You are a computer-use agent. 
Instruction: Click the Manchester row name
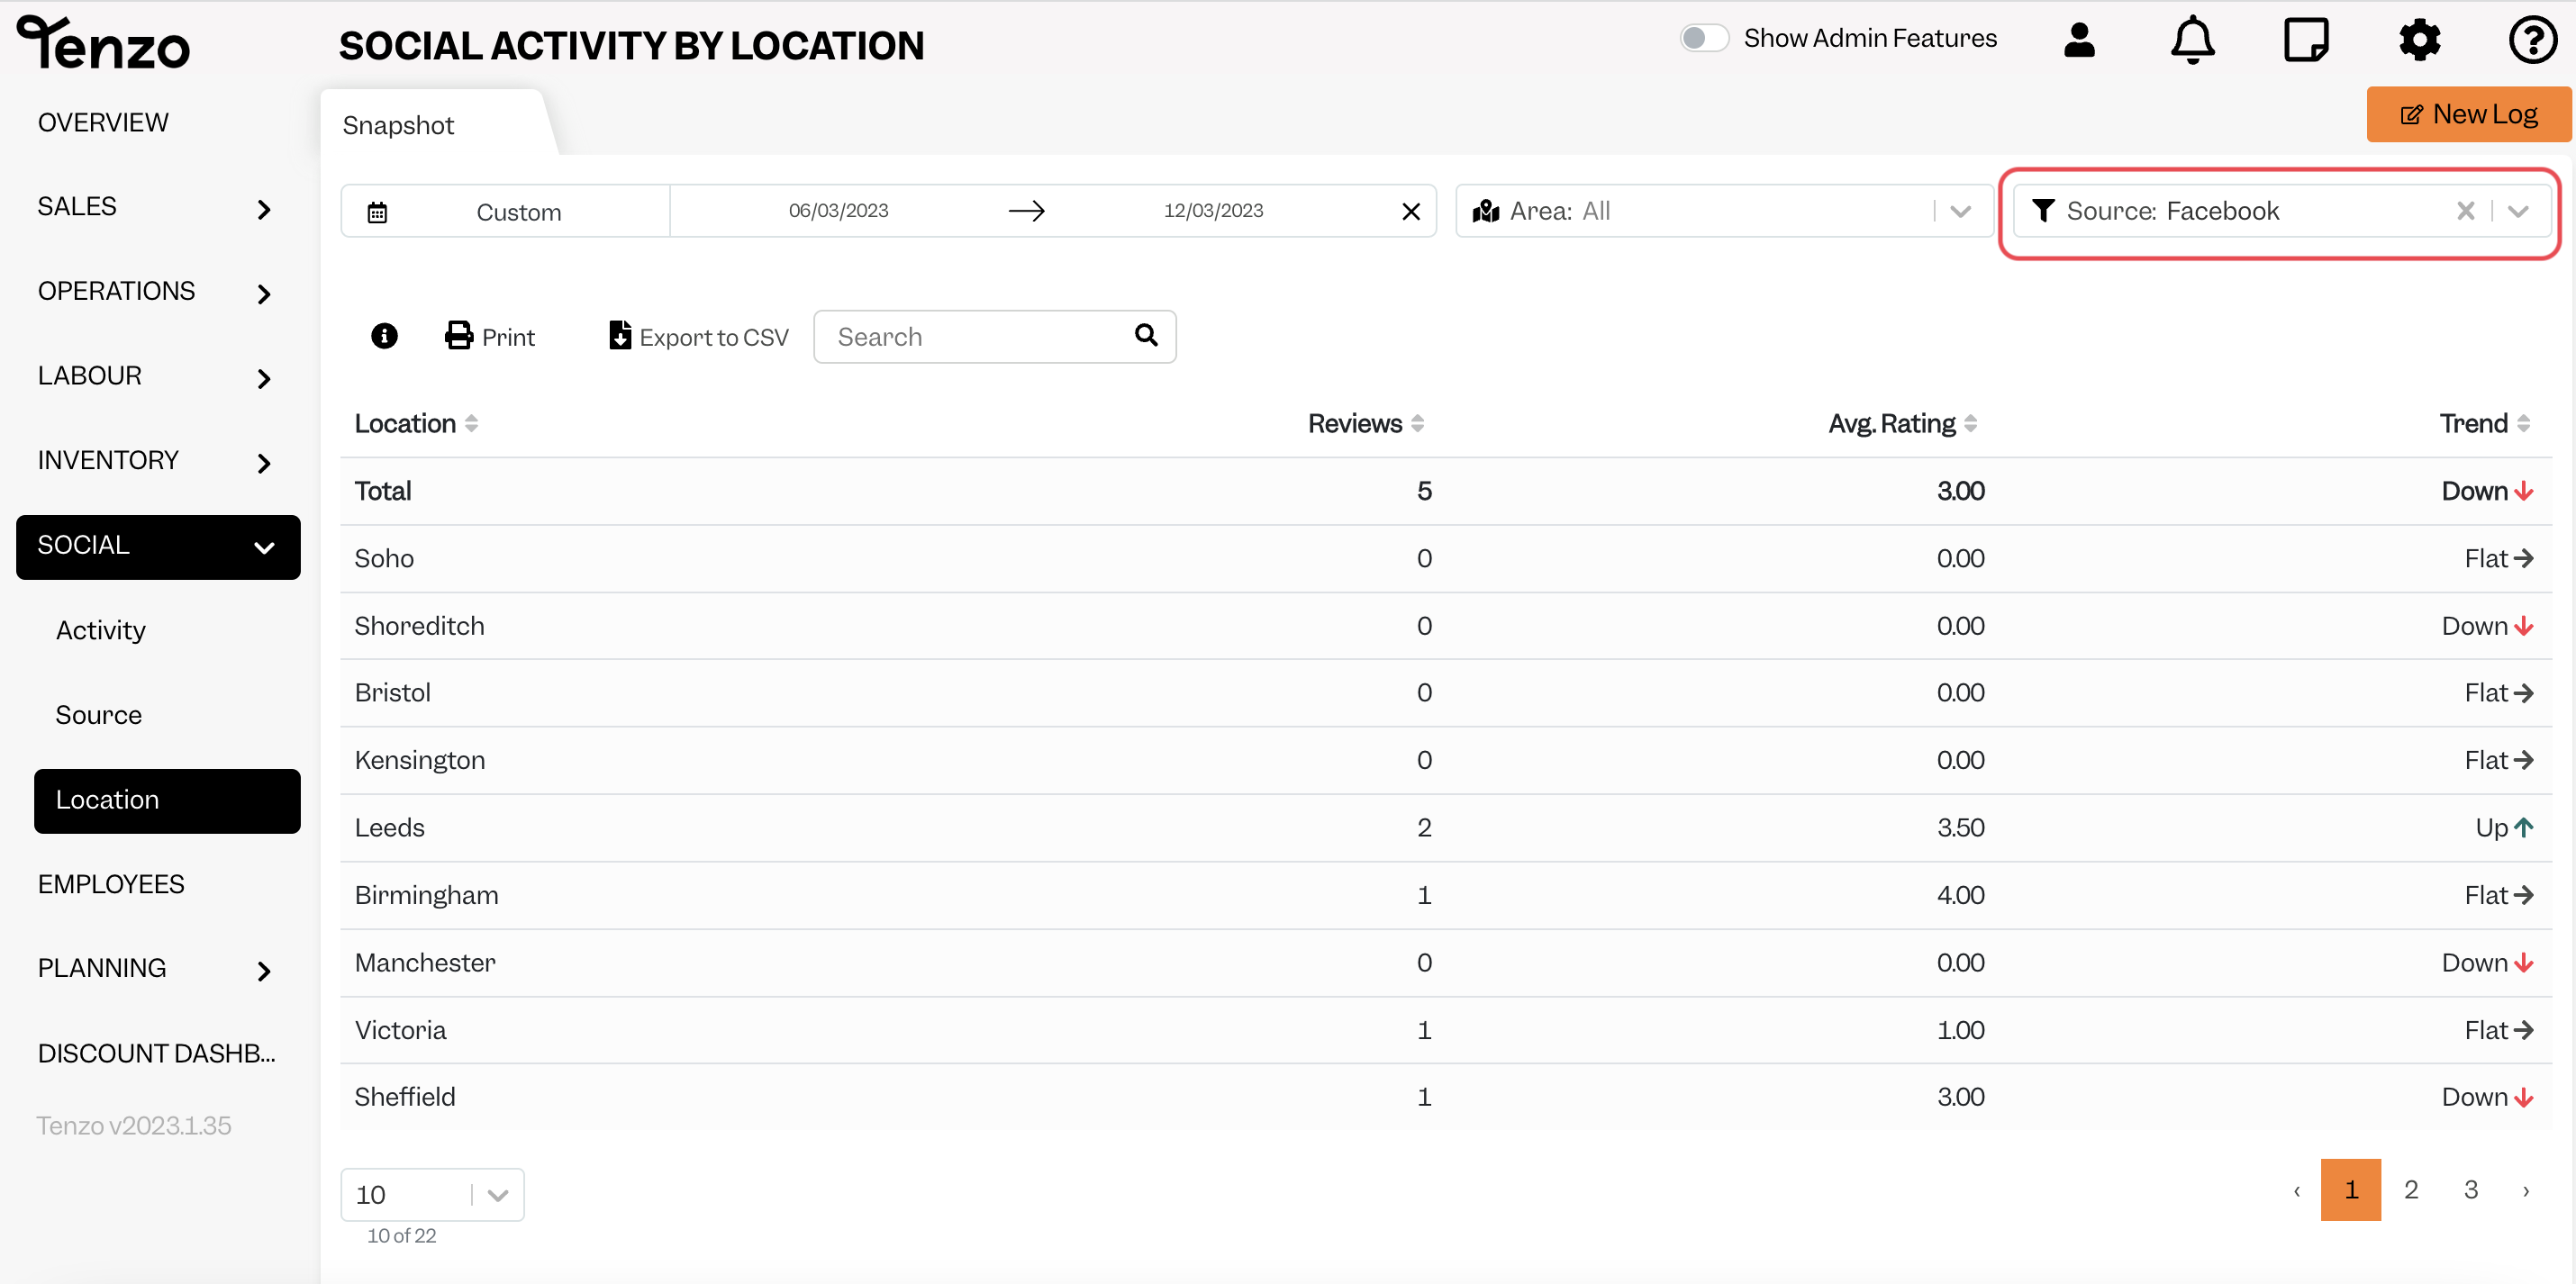425,963
